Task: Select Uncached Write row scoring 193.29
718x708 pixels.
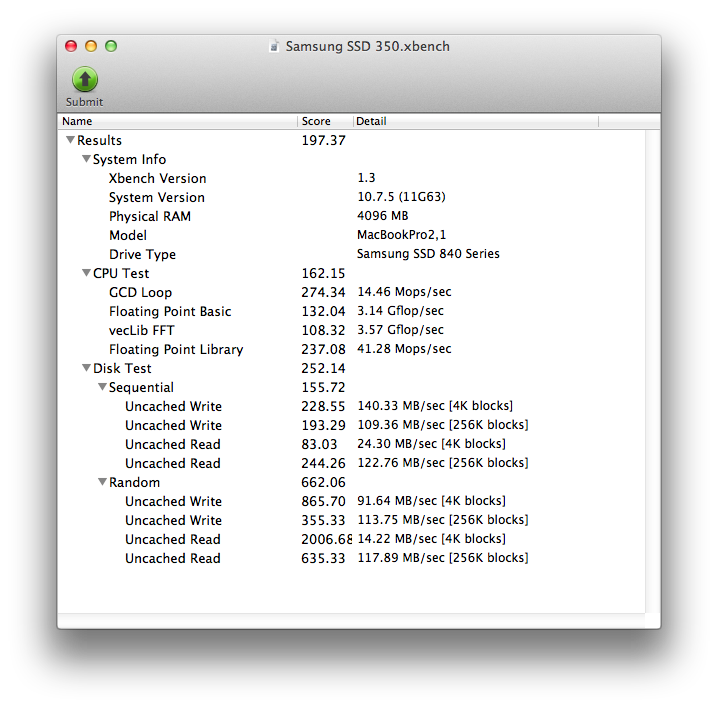Action: click(x=352, y=425)
